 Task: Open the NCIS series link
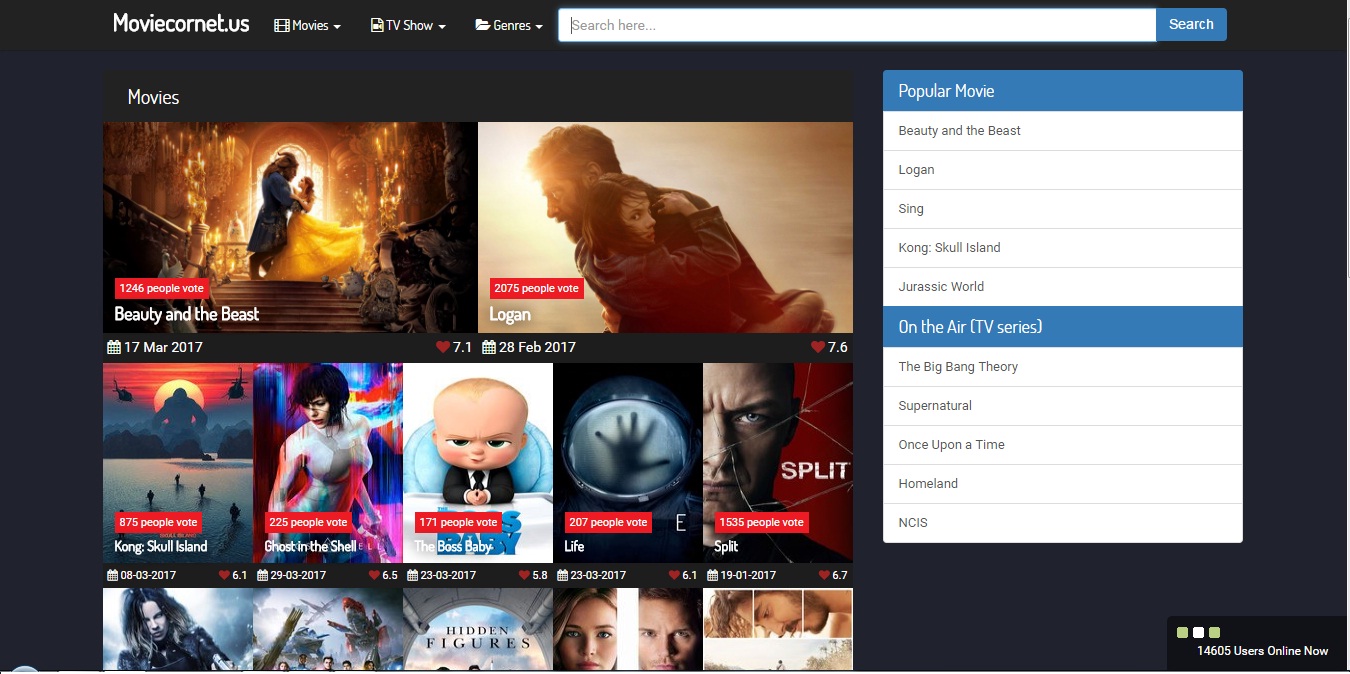(x=1063, y=523)
